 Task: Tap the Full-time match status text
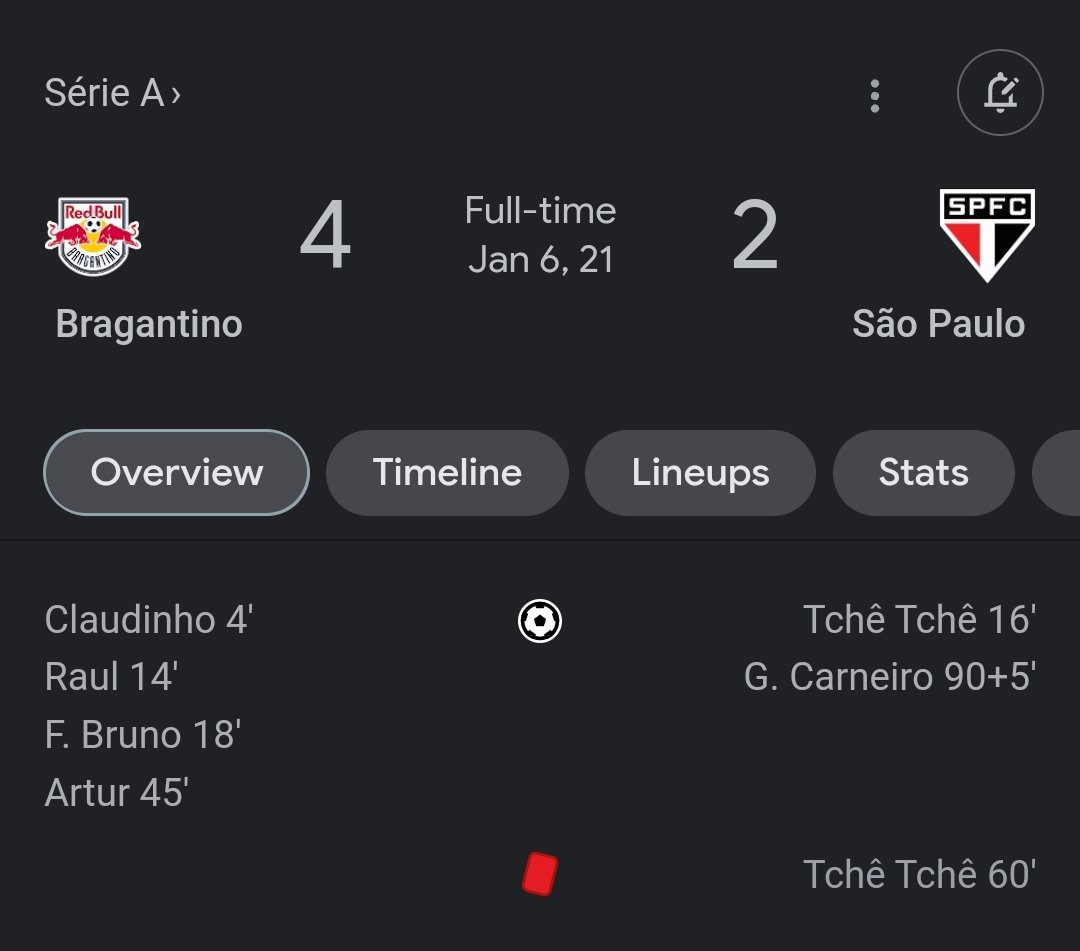click(x=540, y=211)
